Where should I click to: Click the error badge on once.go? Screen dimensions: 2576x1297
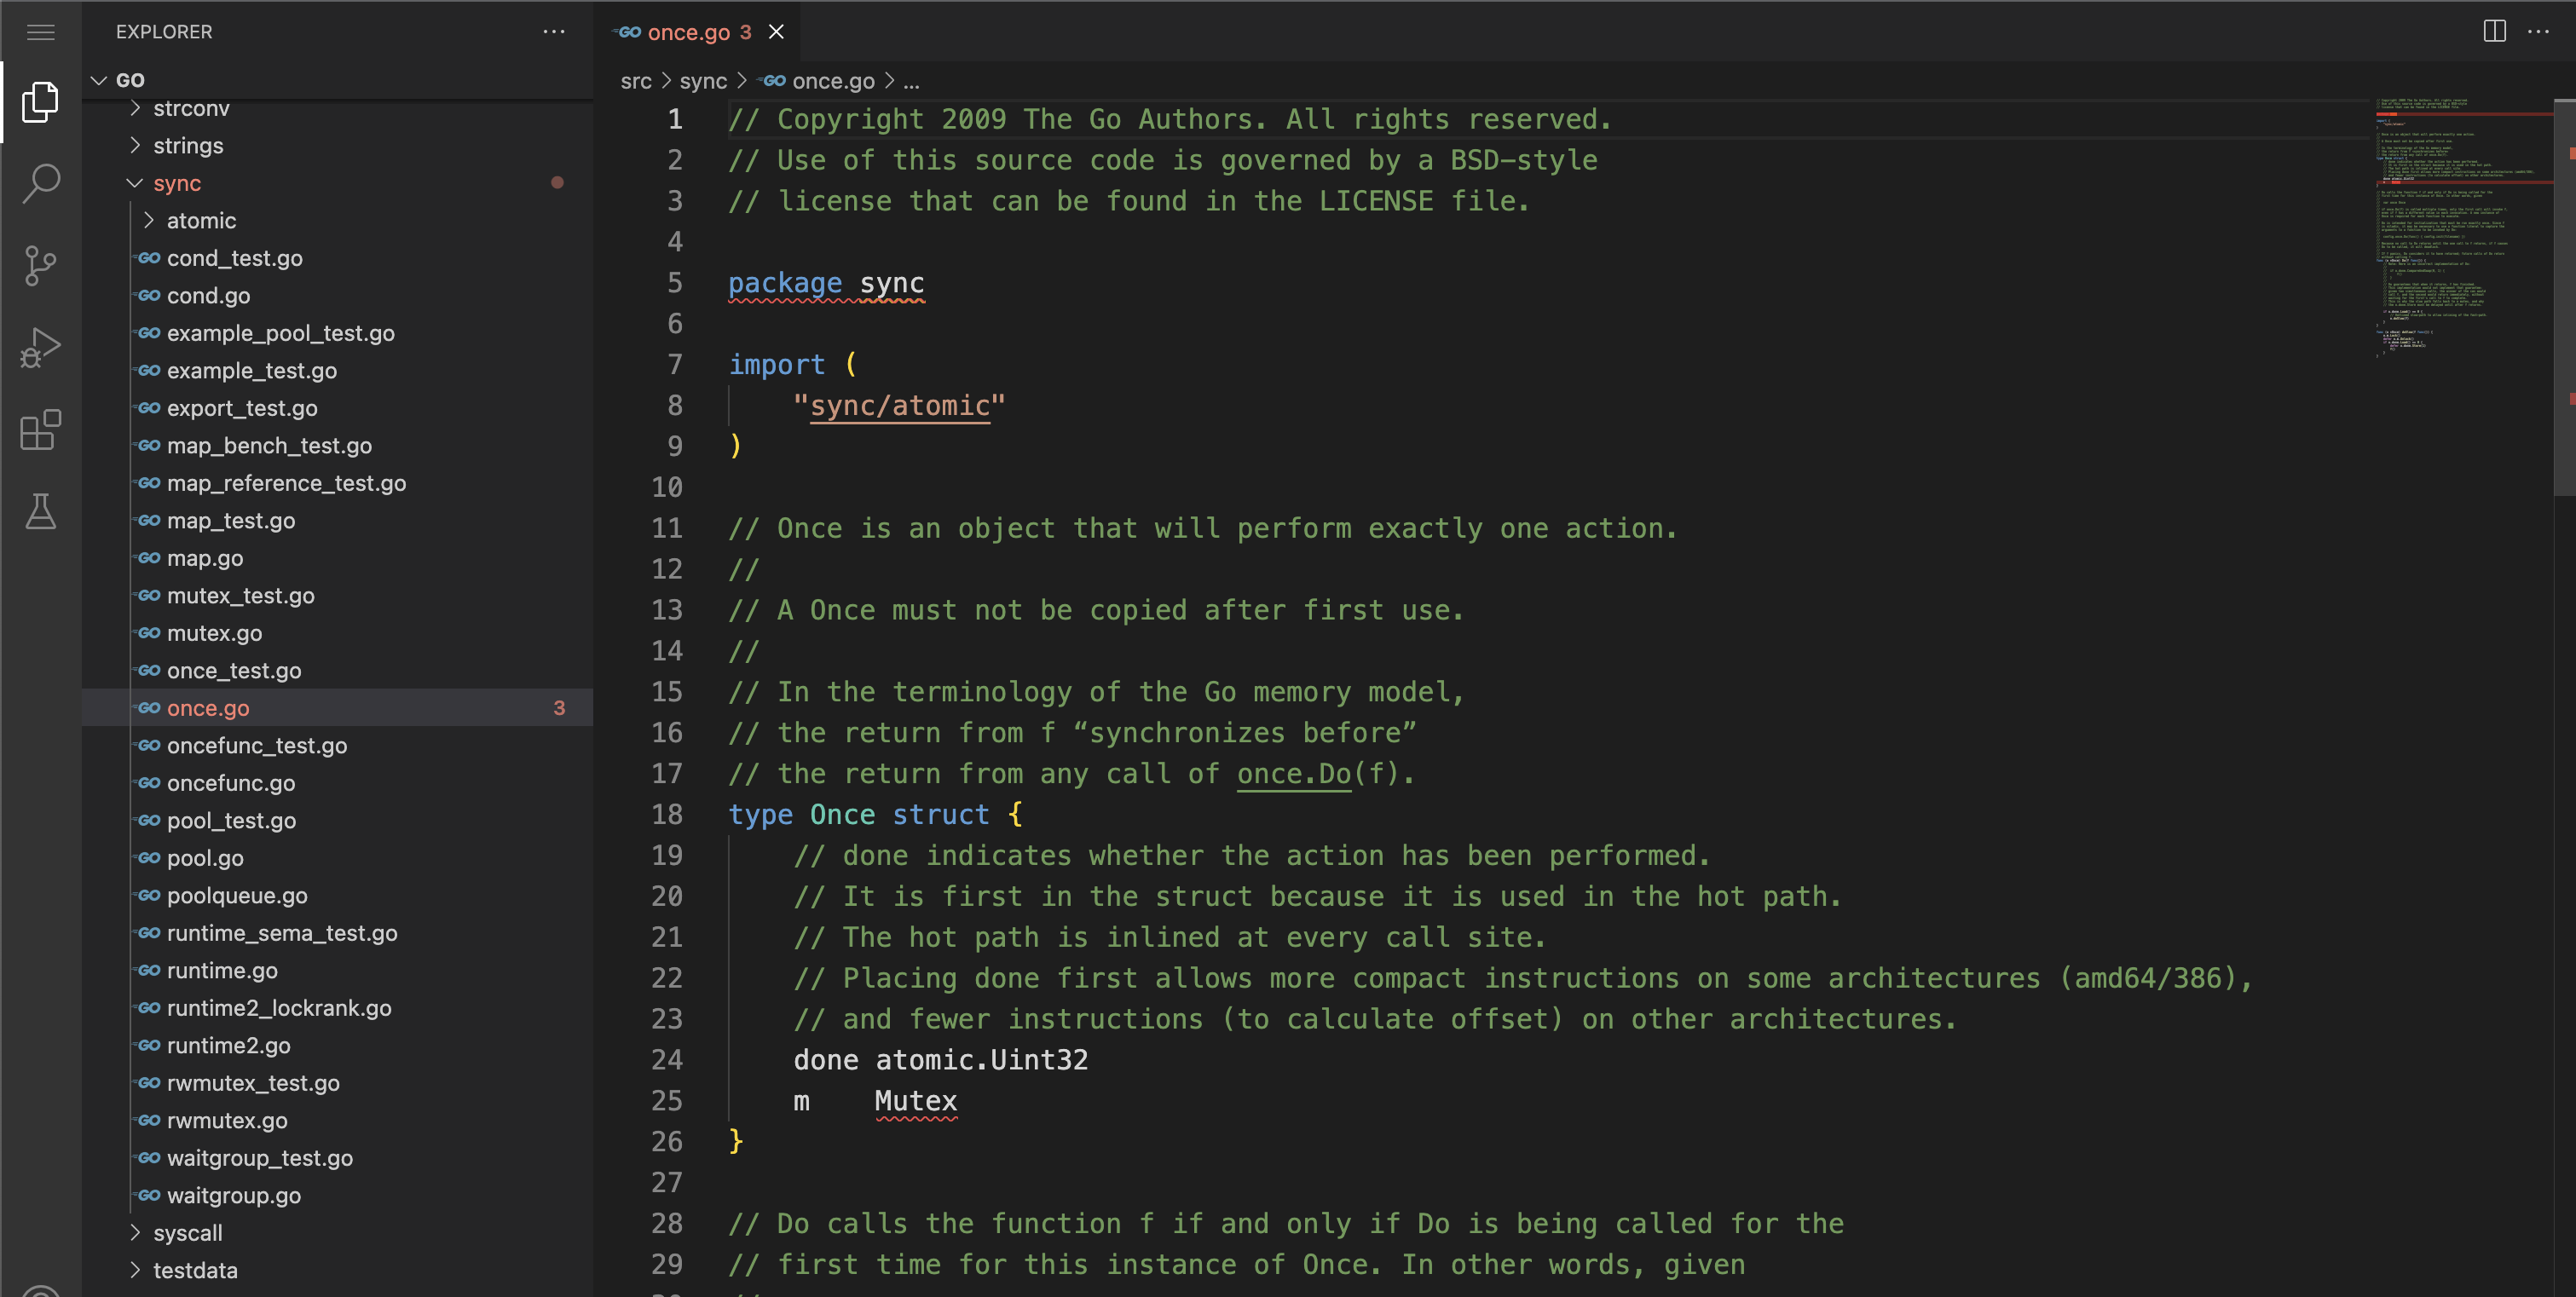[x=559, y=708]
